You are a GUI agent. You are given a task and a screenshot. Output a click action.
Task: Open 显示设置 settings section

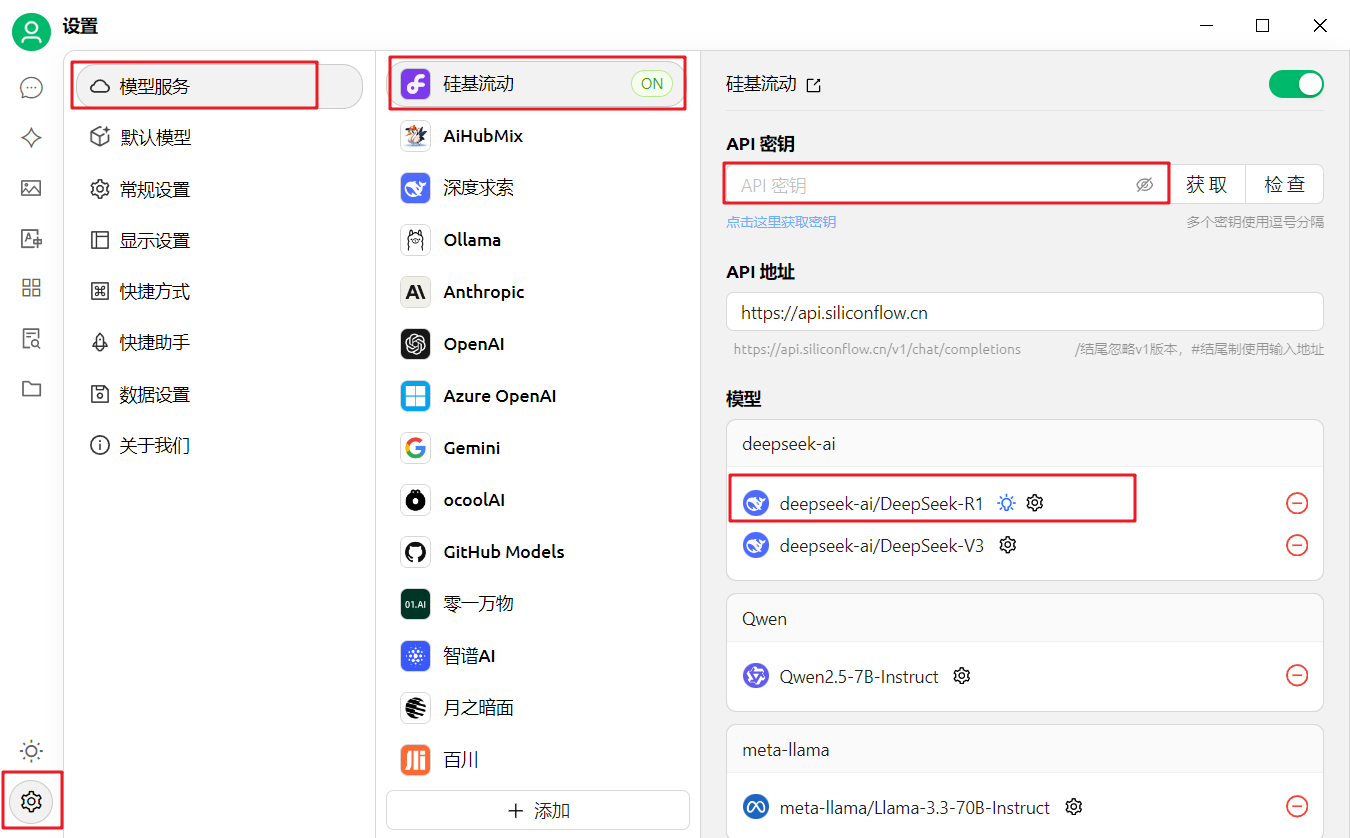[x=218, y=240]
